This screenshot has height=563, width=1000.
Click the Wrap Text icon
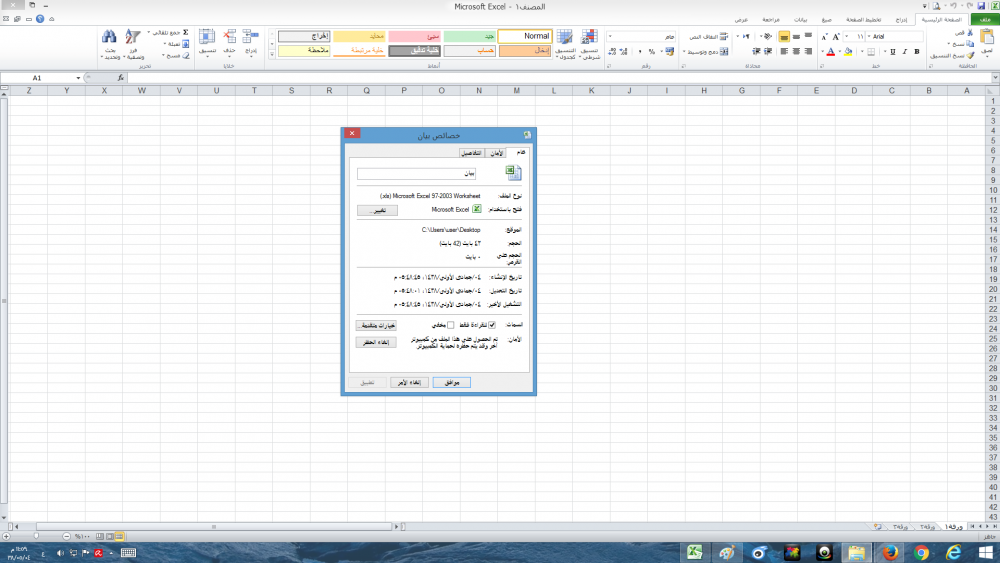[723, 37]
